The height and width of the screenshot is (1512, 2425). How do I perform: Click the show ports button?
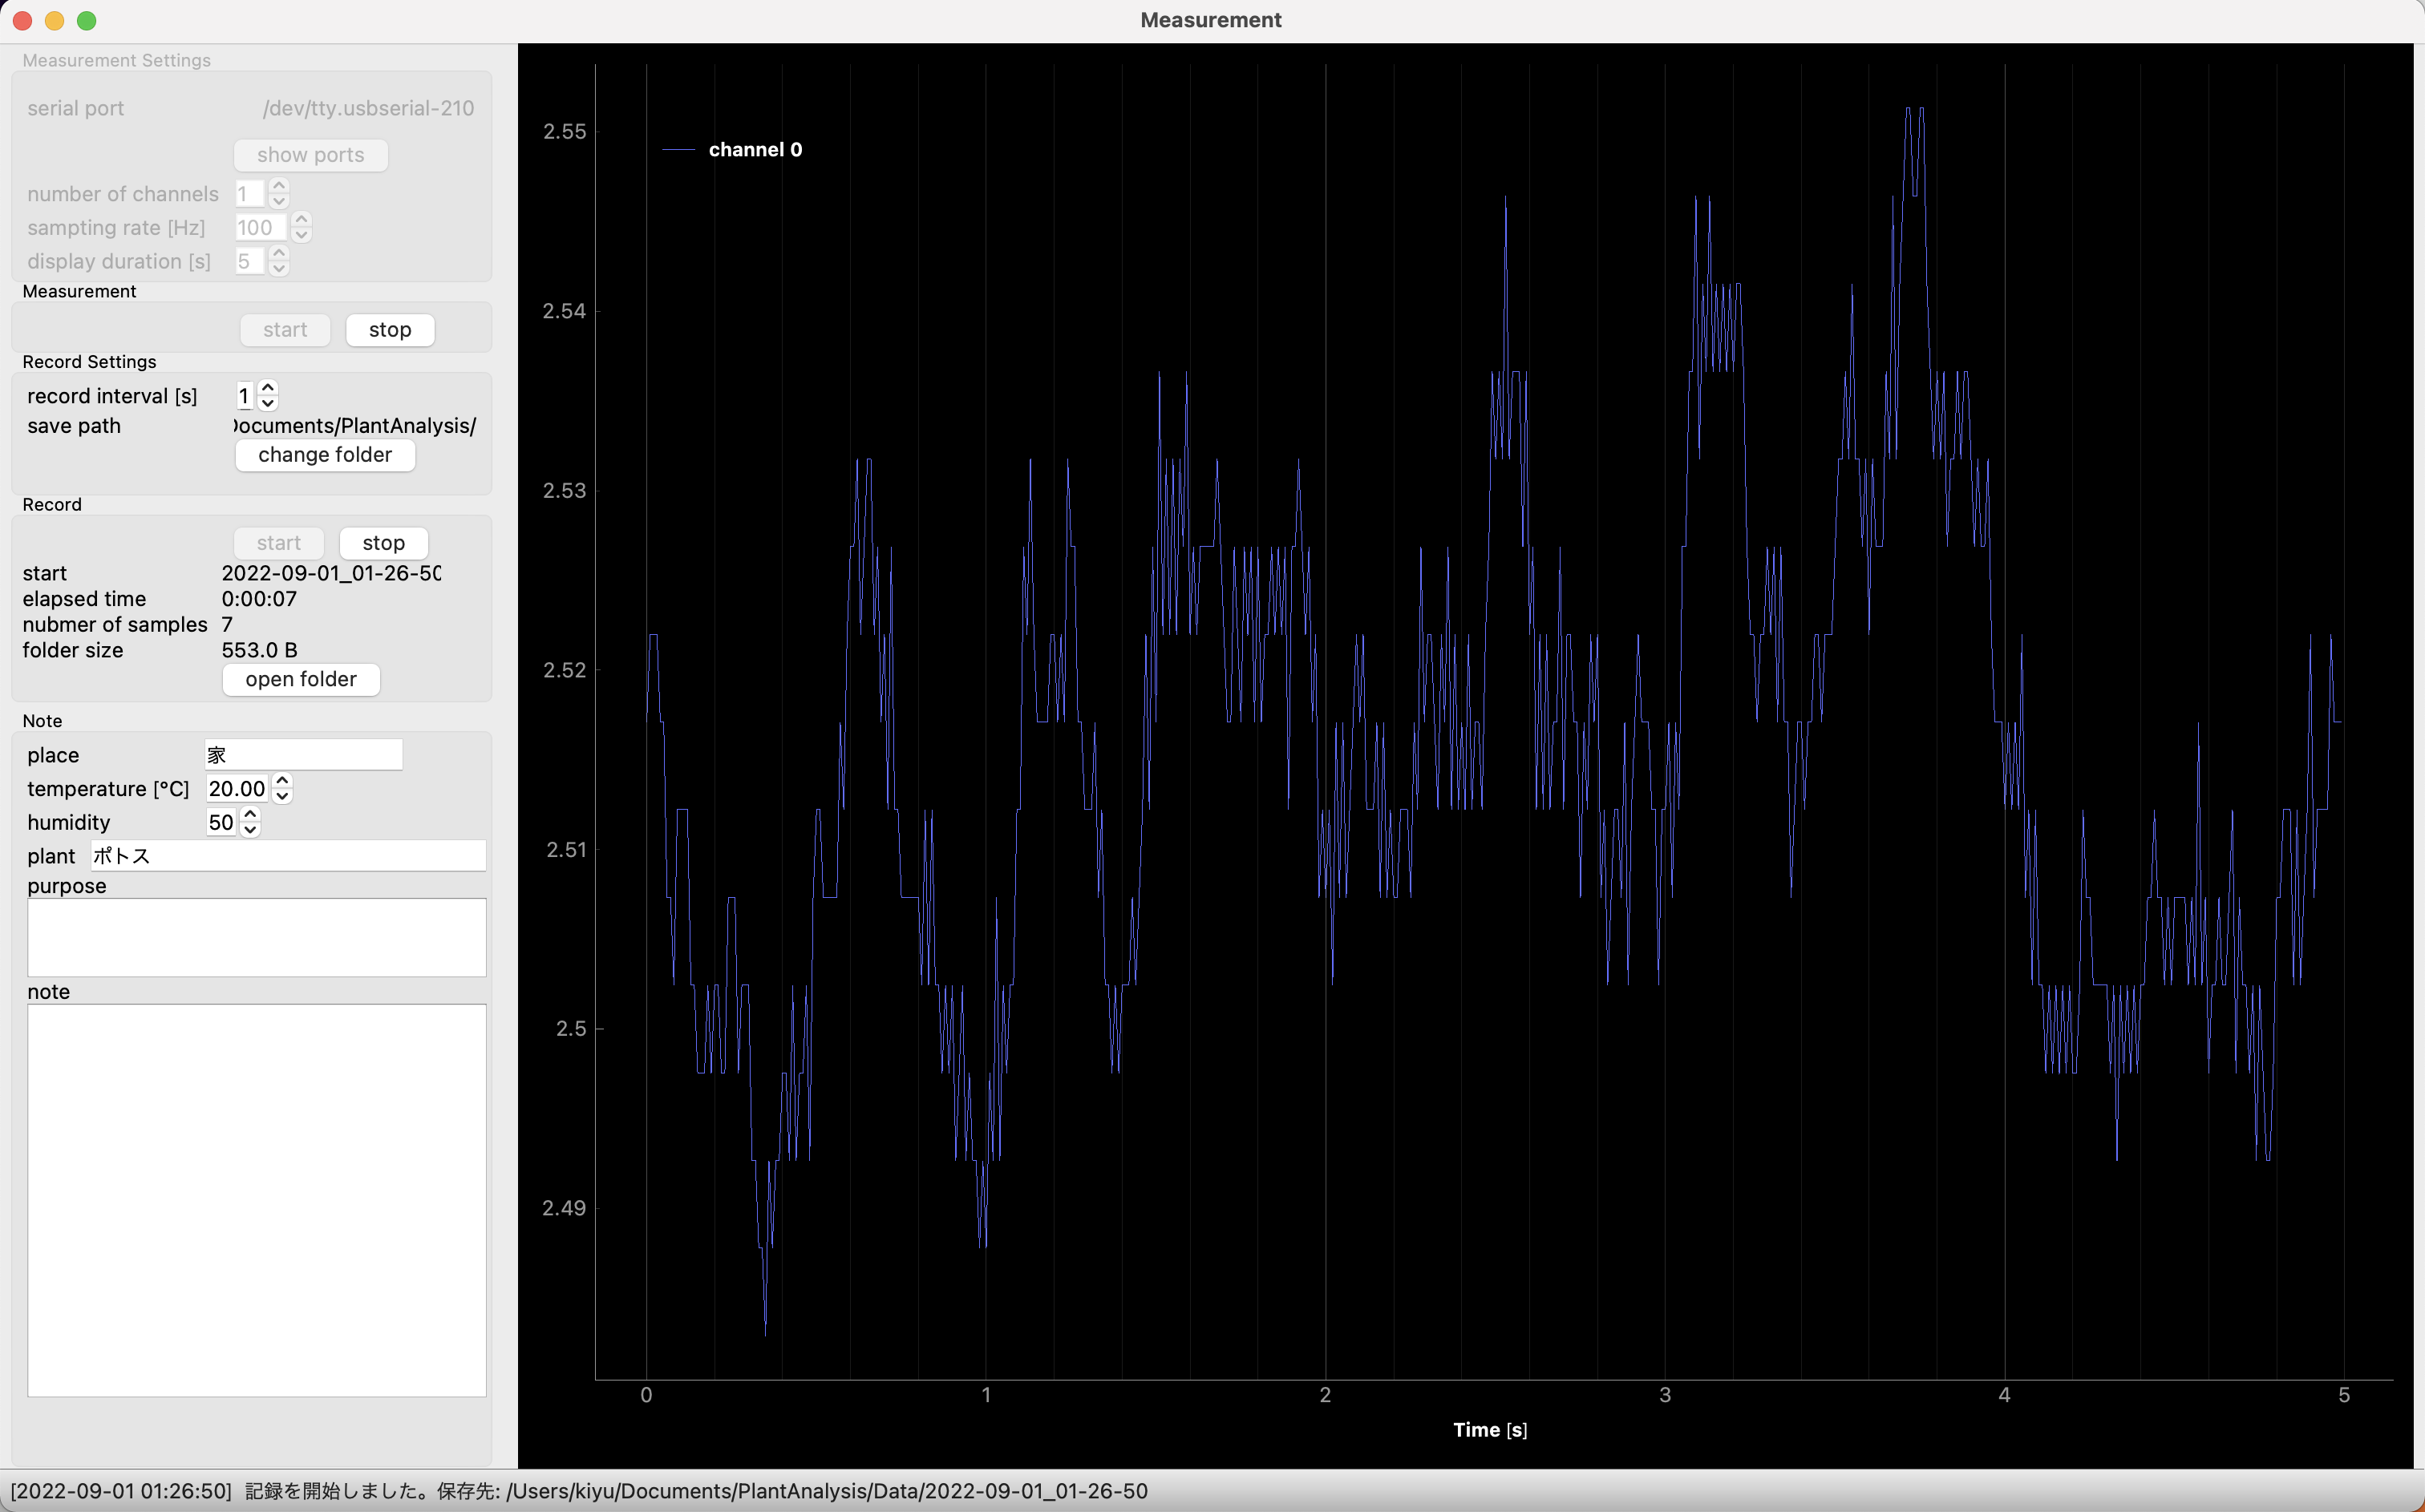(x=310, y=155)
